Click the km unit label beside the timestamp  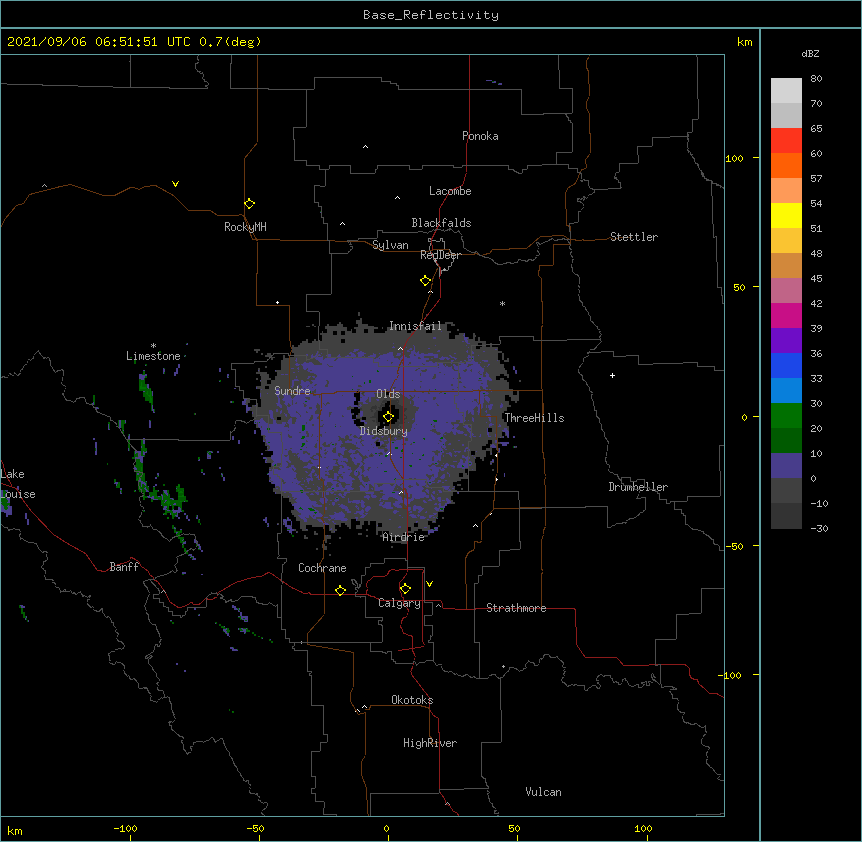[x=744, y=42]
